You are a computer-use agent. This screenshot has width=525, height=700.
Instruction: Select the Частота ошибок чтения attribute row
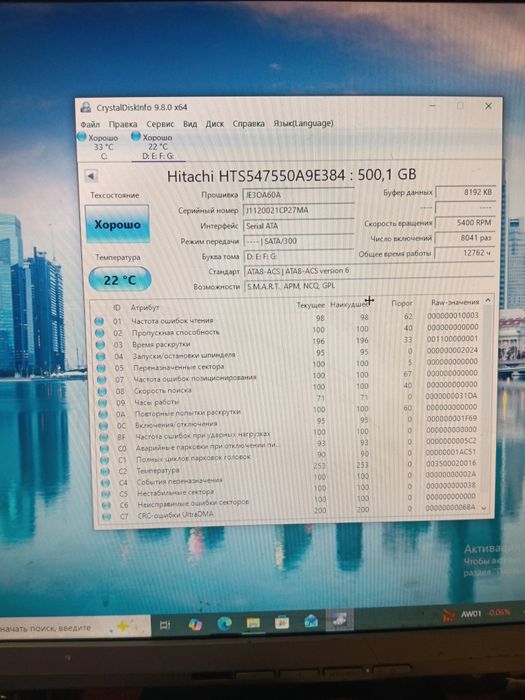click(x=286, y=318)
